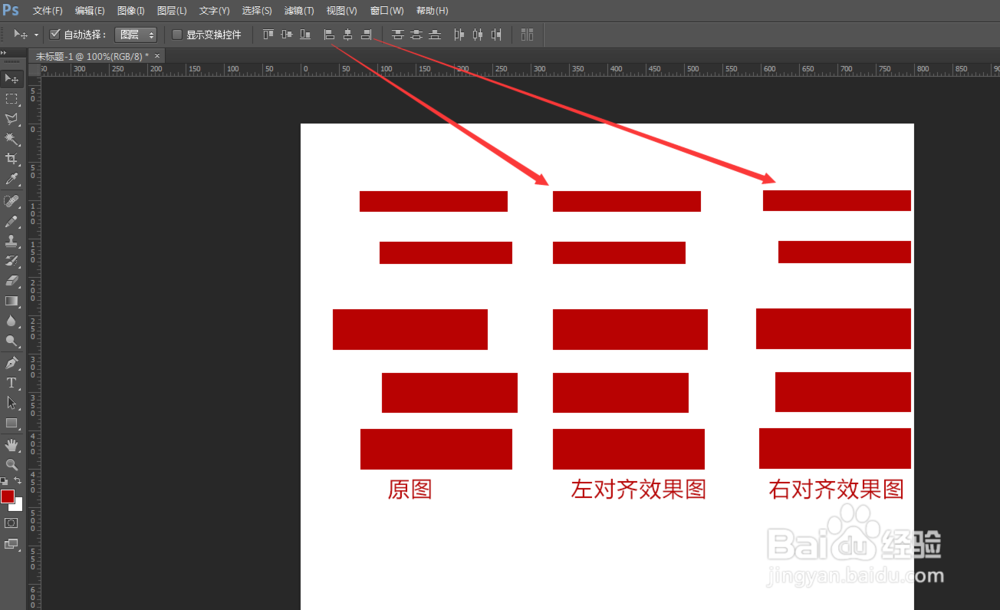
Task: Open the 文件 menu
Action: (x=47, y=10)
